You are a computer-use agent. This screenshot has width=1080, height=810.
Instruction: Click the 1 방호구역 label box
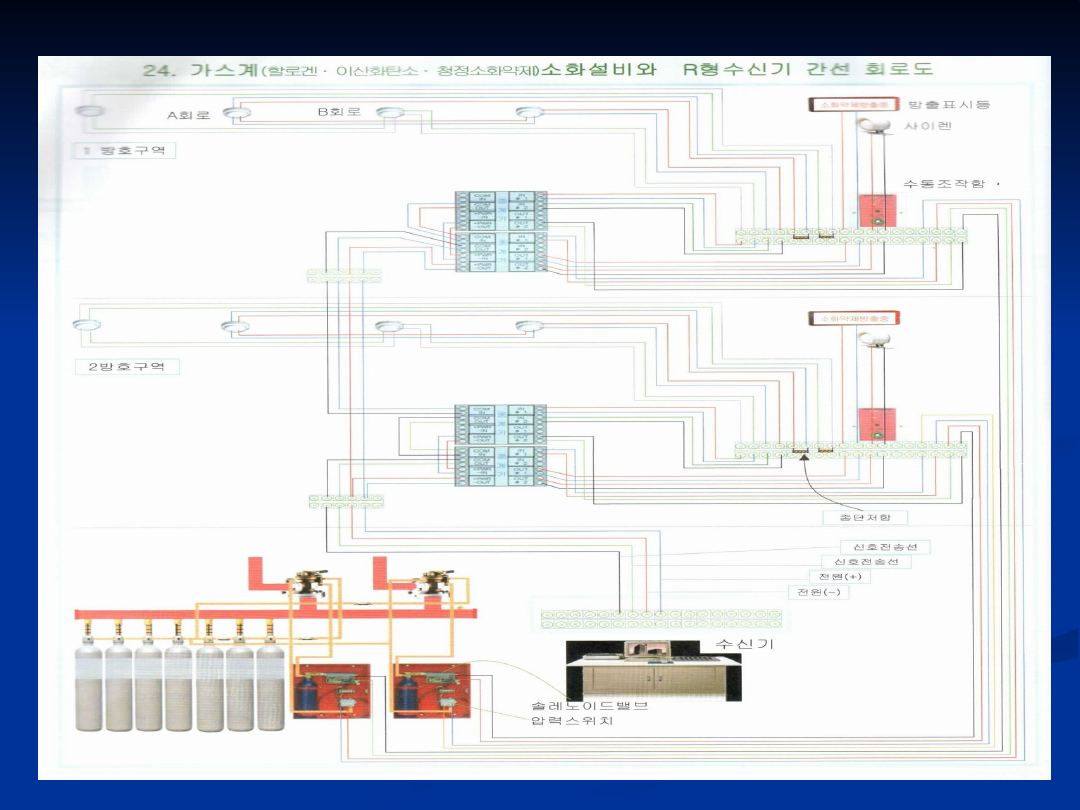[124, 151]
